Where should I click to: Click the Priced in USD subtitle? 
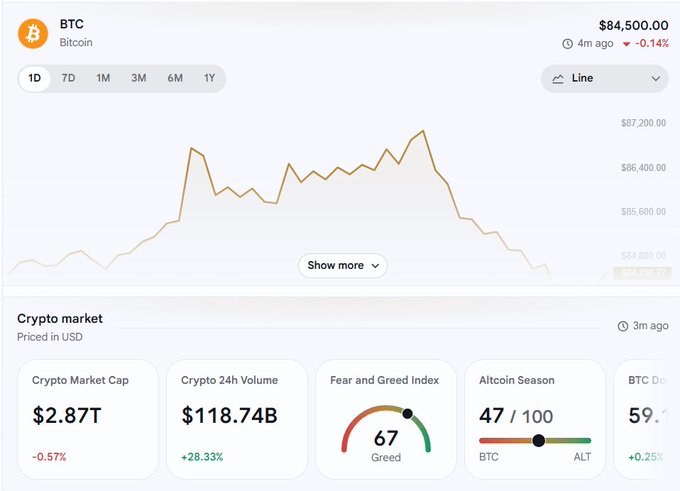pyautogui.click(x=50, y=337)
